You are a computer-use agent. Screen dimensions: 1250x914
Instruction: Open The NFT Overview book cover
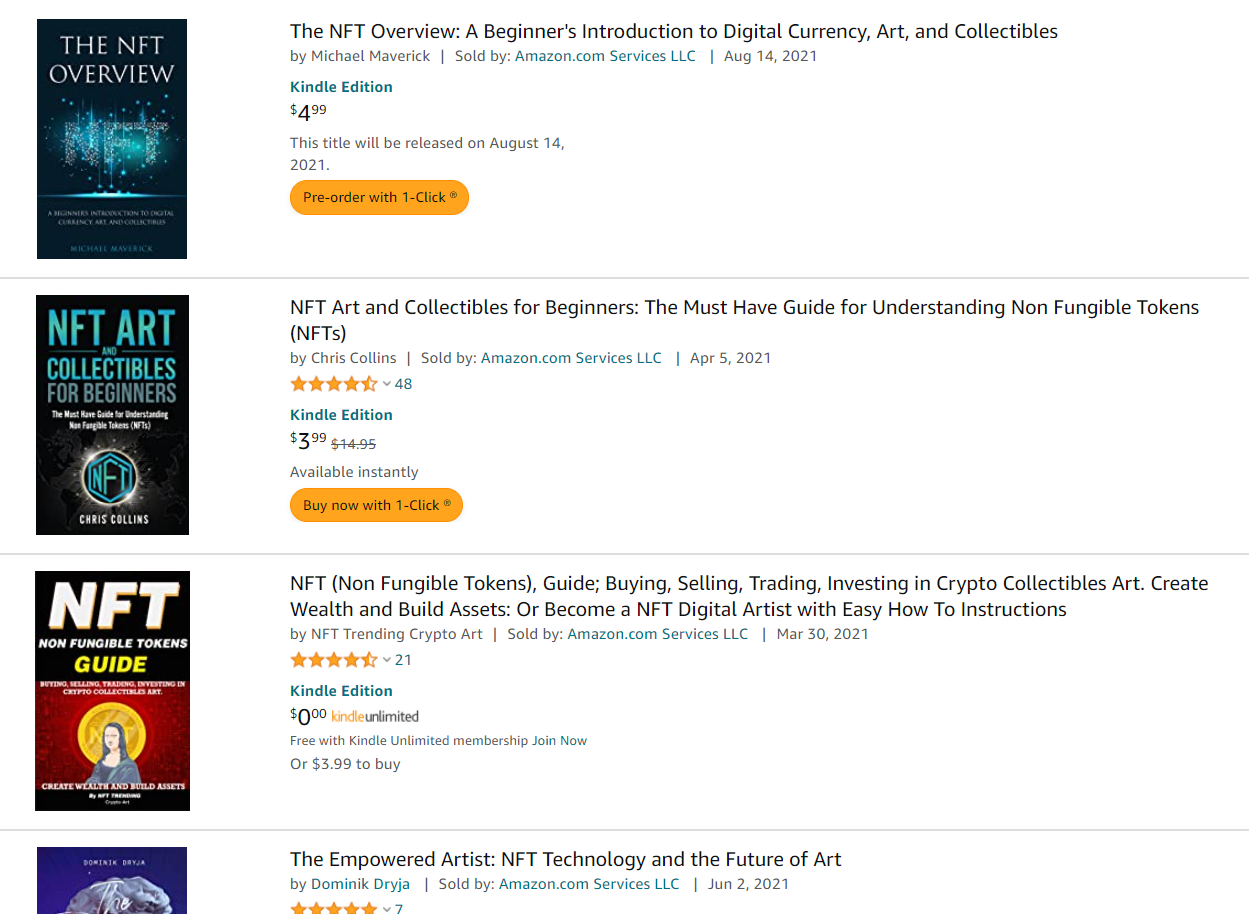click(112, 139)
